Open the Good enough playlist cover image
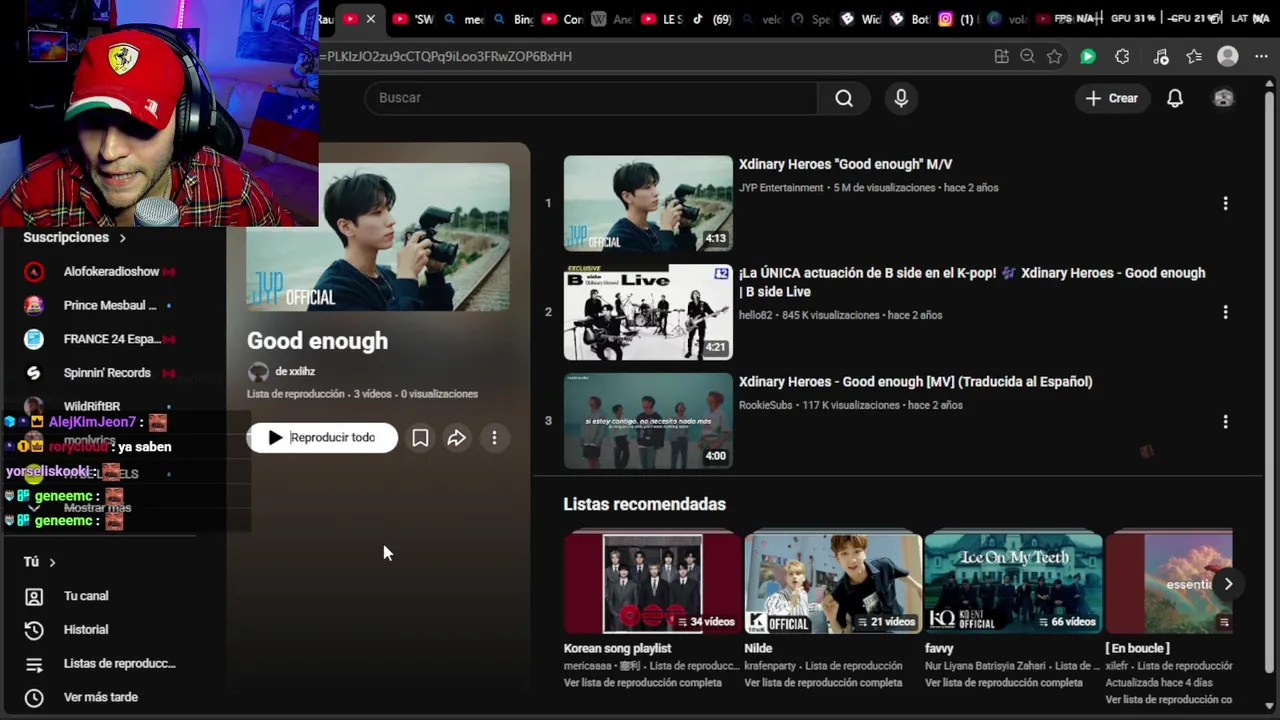The height and width of the screenshot is (720, 1280). point(378,237)
